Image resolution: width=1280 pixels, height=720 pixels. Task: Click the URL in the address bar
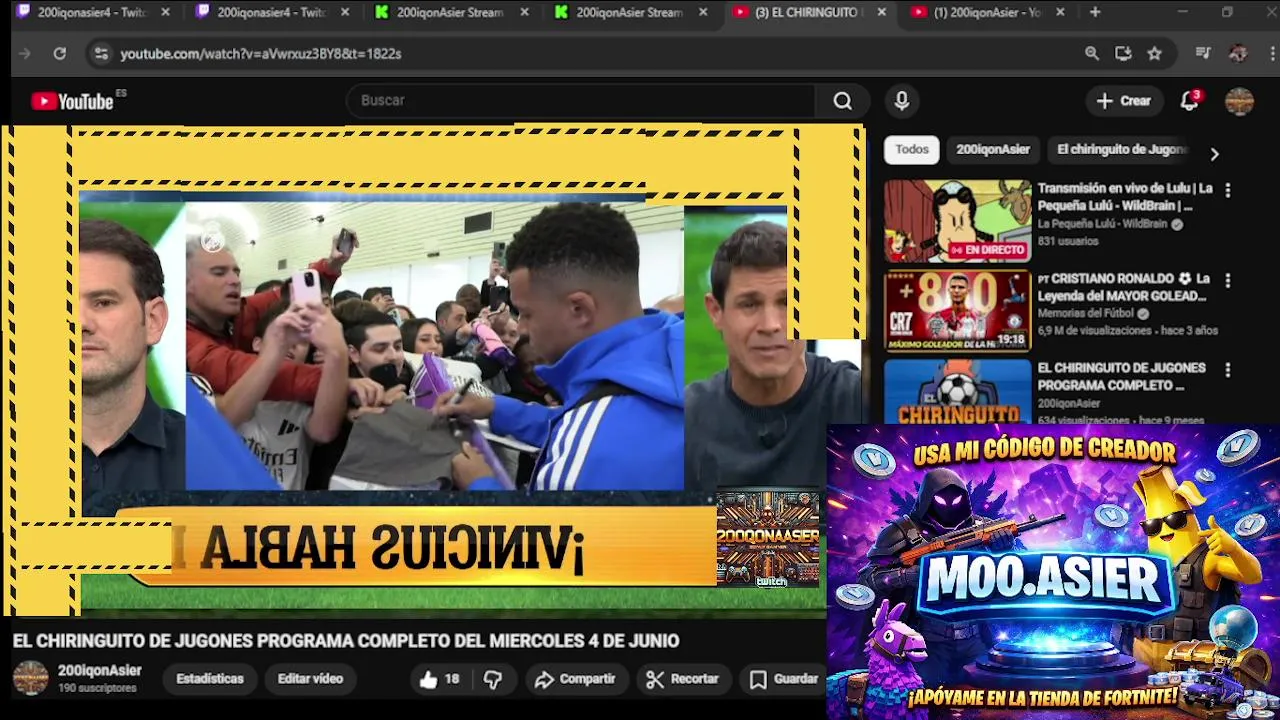pyautogui.click(x=261, y=54)
